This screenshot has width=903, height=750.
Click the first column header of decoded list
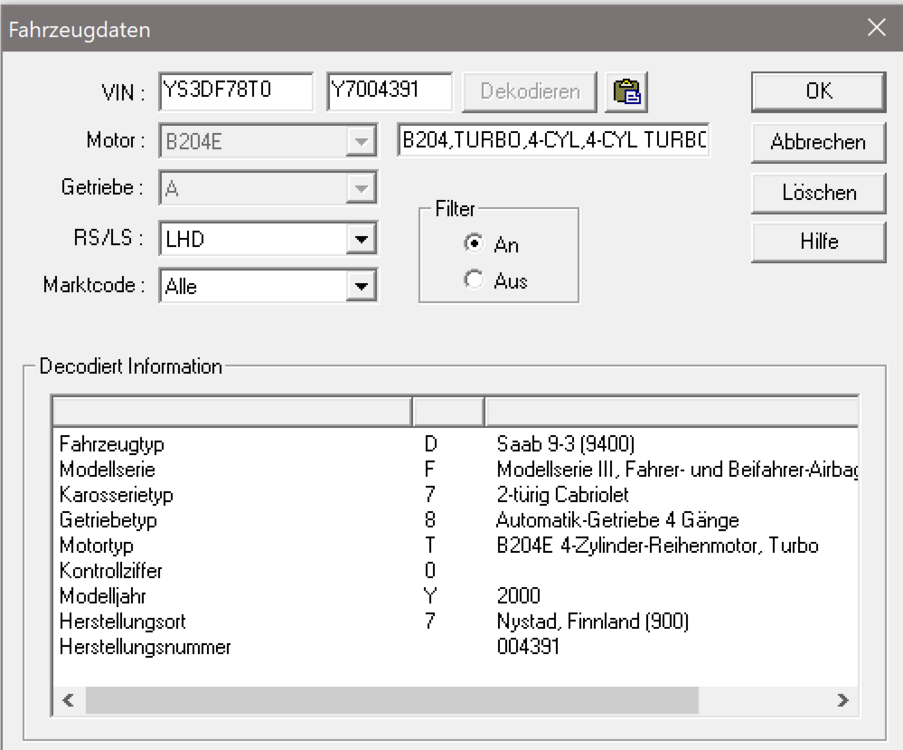pos(232,411)
